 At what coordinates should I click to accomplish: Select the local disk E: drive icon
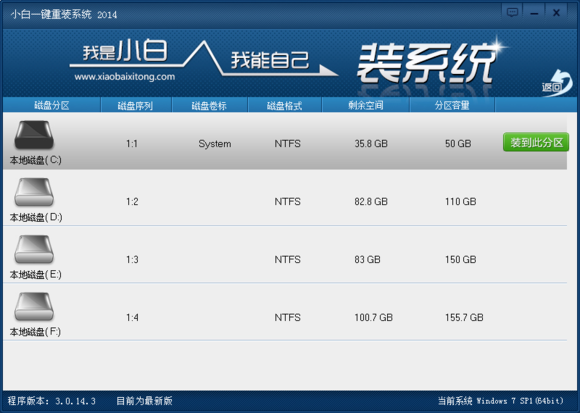[34, 250]
